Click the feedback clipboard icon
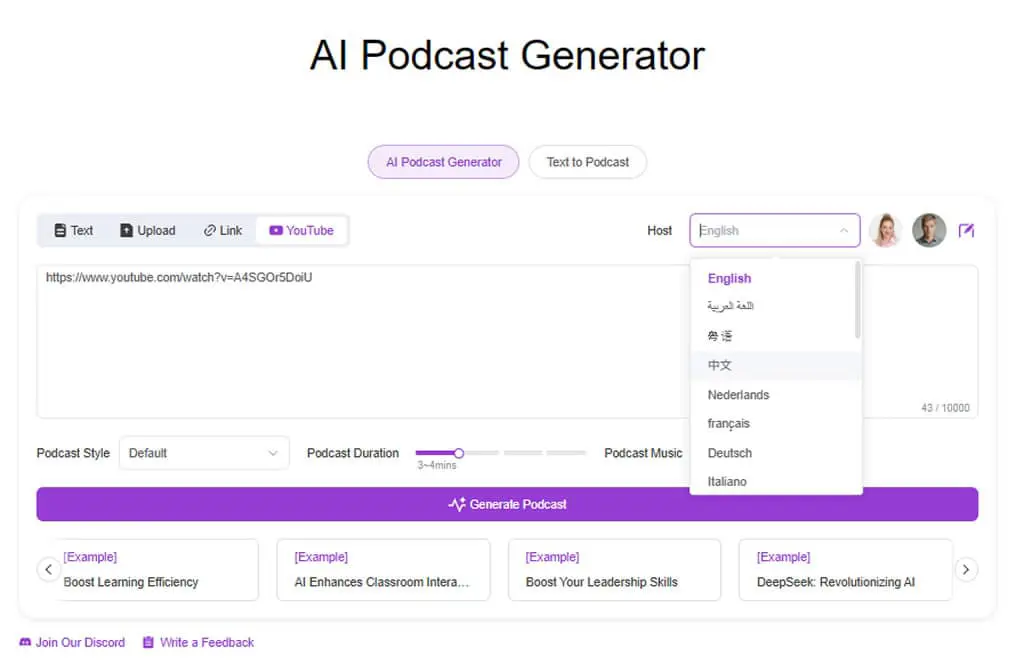 (x=148, y=642)
